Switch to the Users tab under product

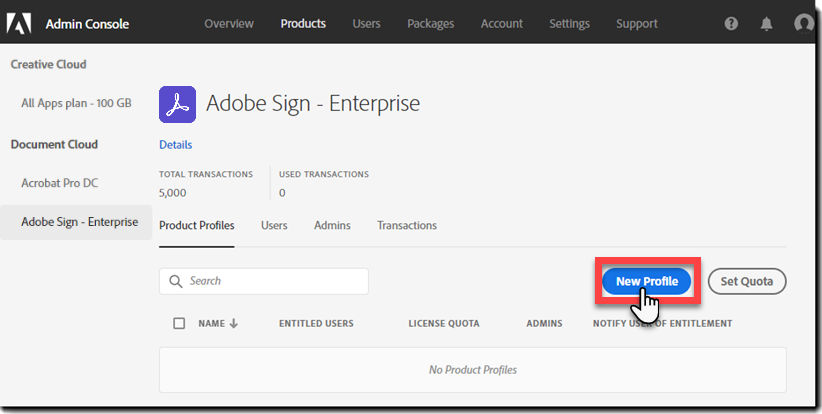point(274,225)
